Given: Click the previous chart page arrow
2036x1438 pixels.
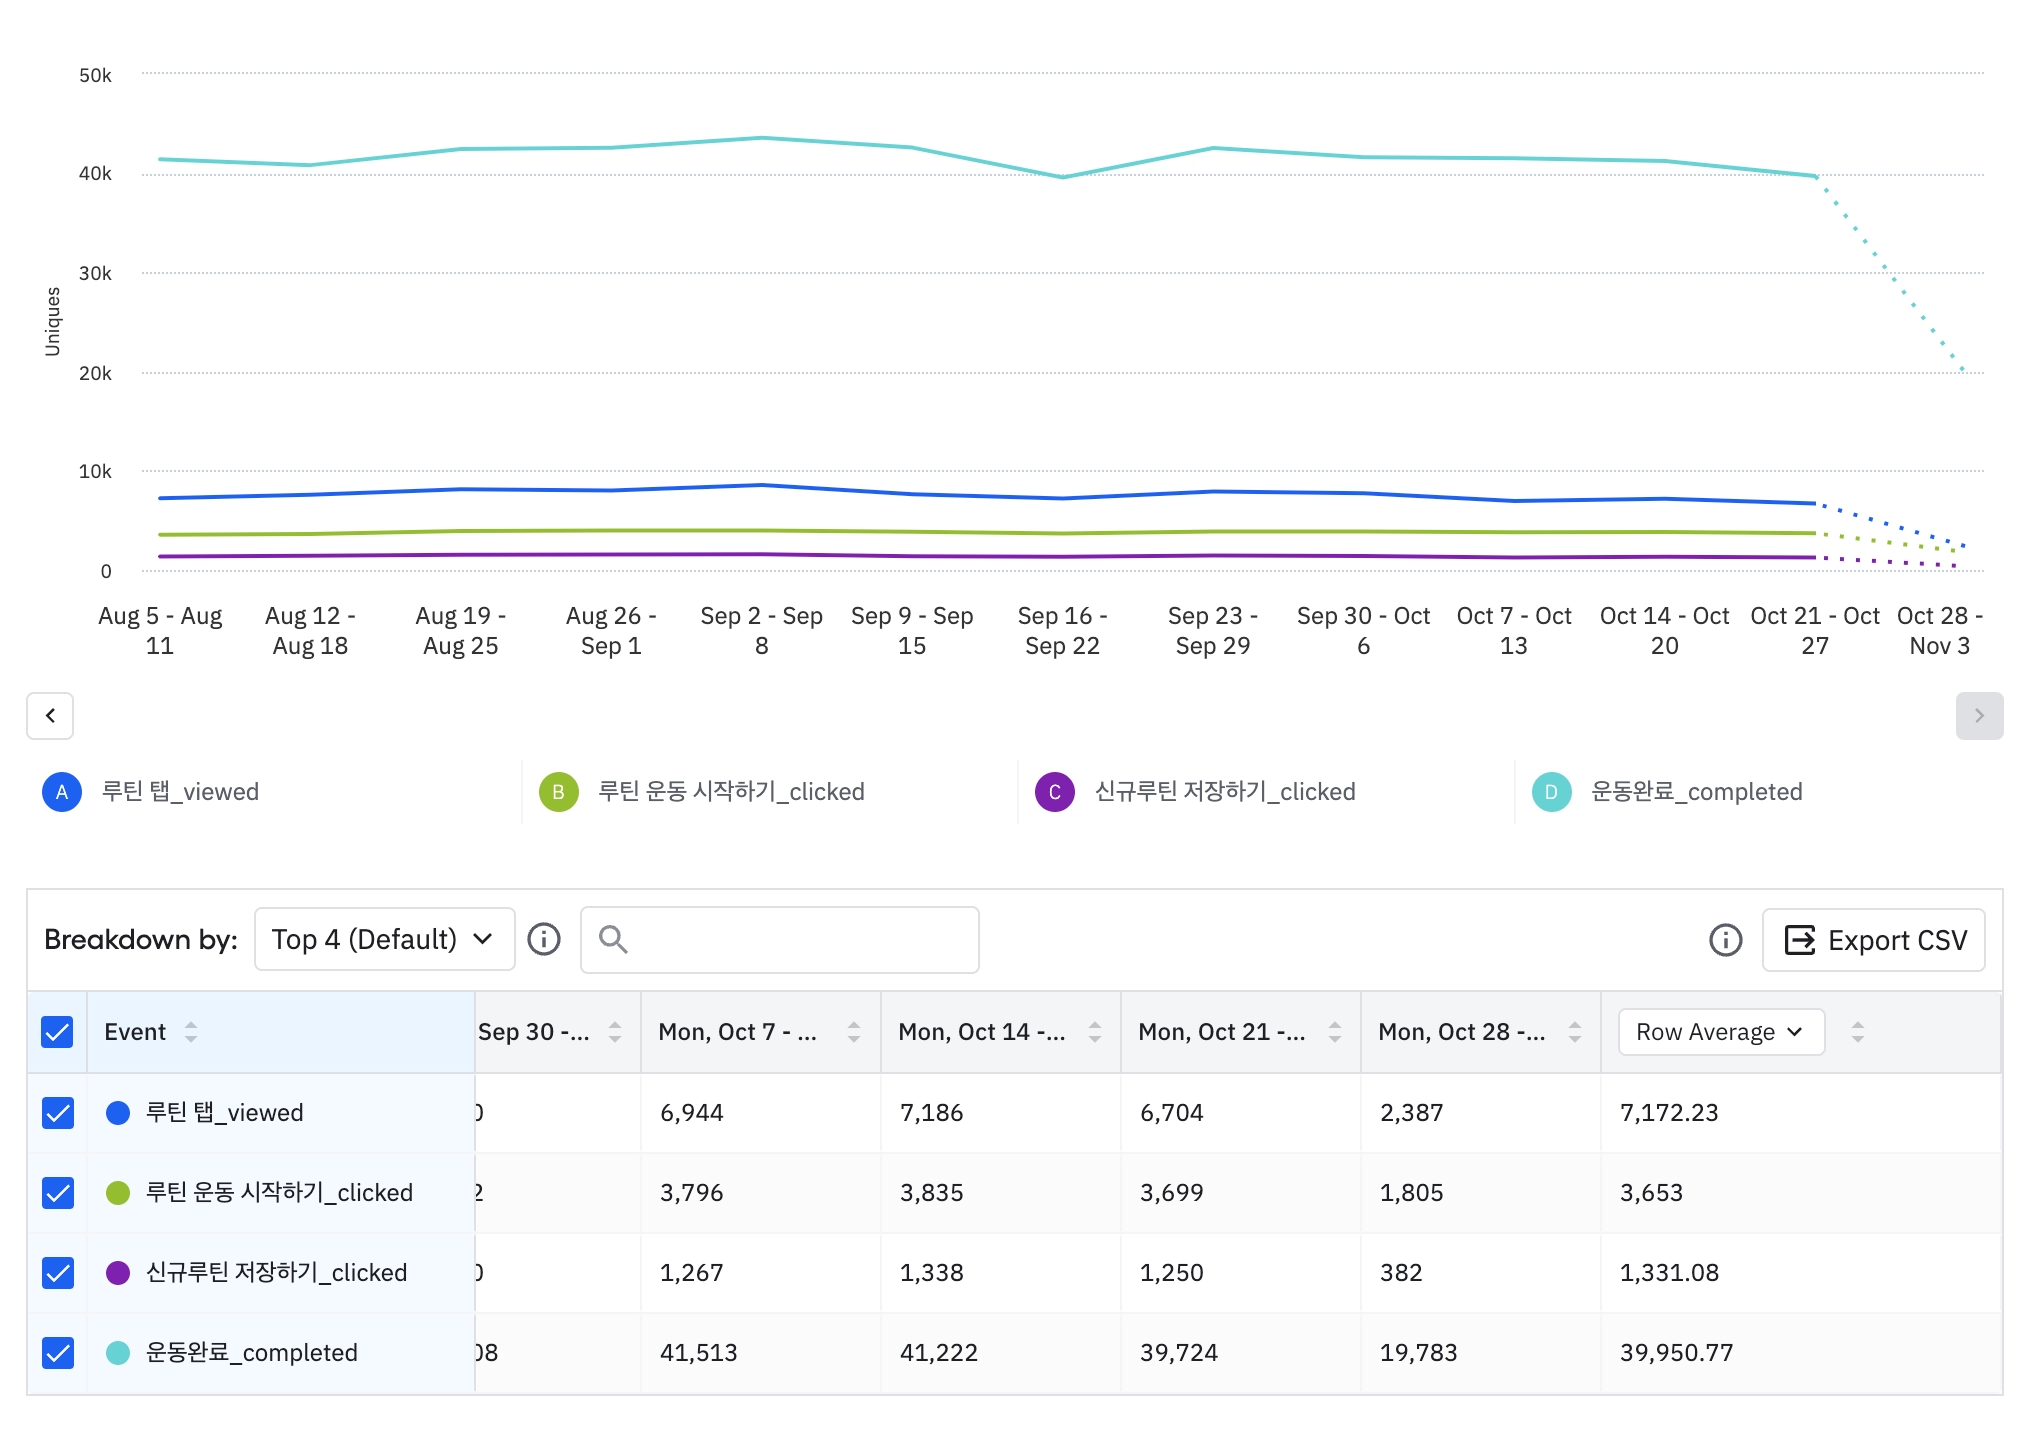Looking at the screenshot, I should pos(50,716).
